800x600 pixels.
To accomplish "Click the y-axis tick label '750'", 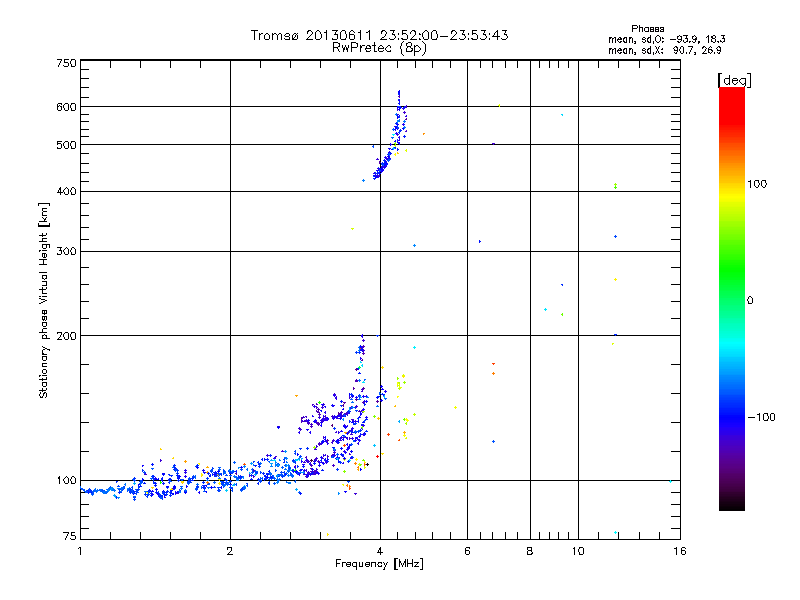I will pos(66,63).
